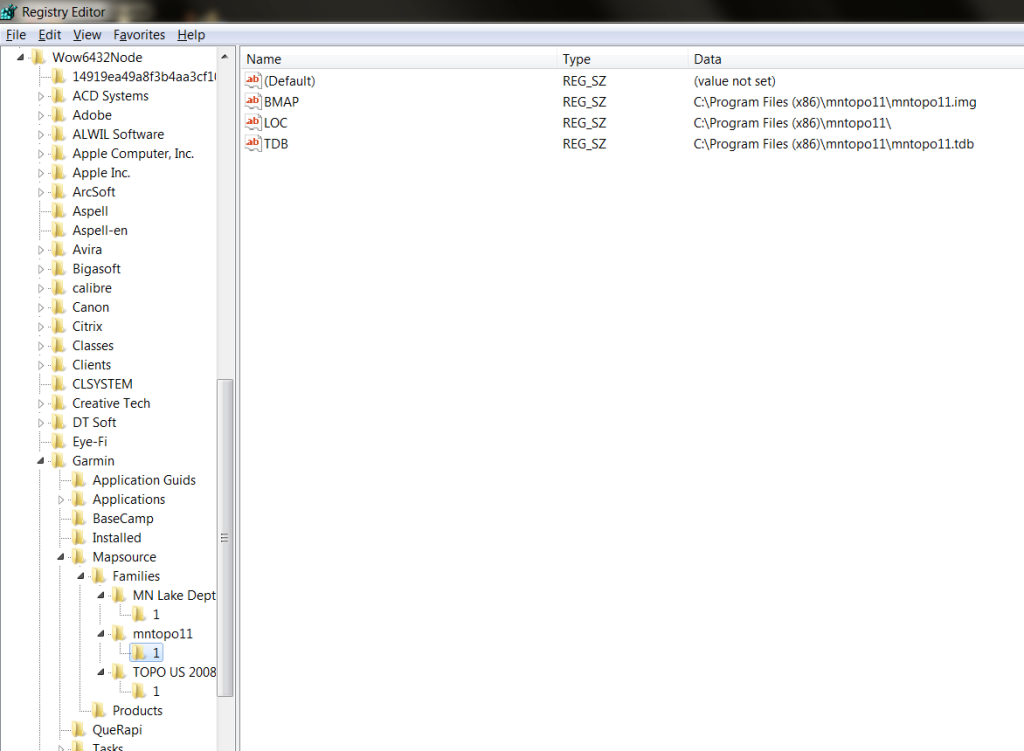Select the Bigasoft key
This screenshot has height=751, width=1024.
point(97,269)
